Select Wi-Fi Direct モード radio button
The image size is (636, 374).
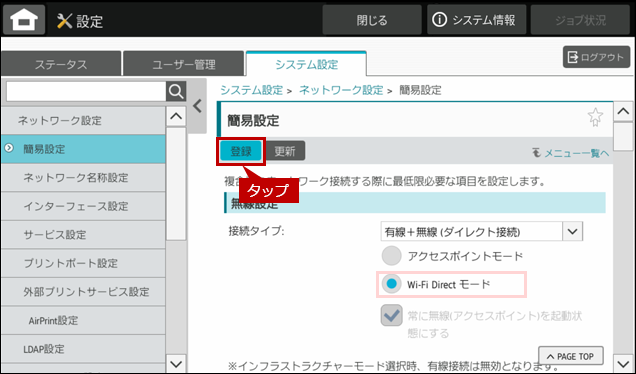point(391,284)
